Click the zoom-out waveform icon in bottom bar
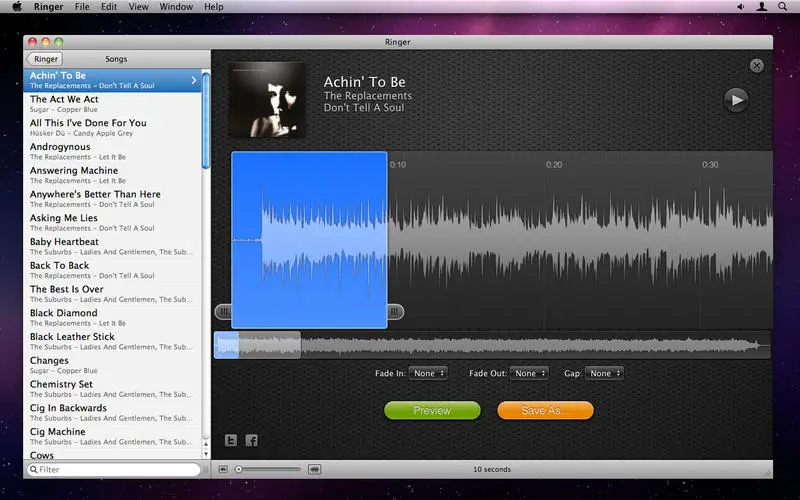 coord(223,469)
